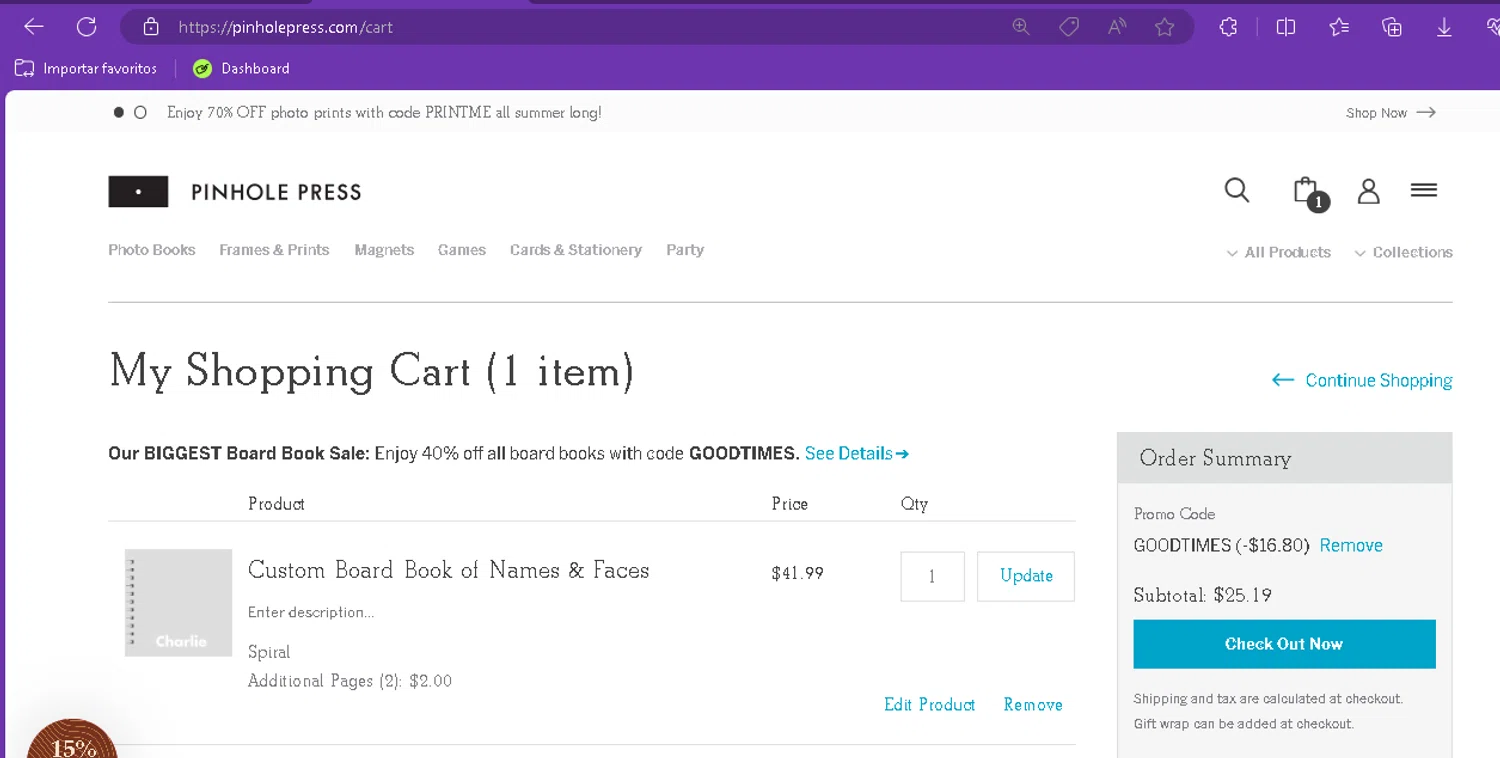
Task: Open the Importar favoritos bookmark folder
Action: [86, 68]
